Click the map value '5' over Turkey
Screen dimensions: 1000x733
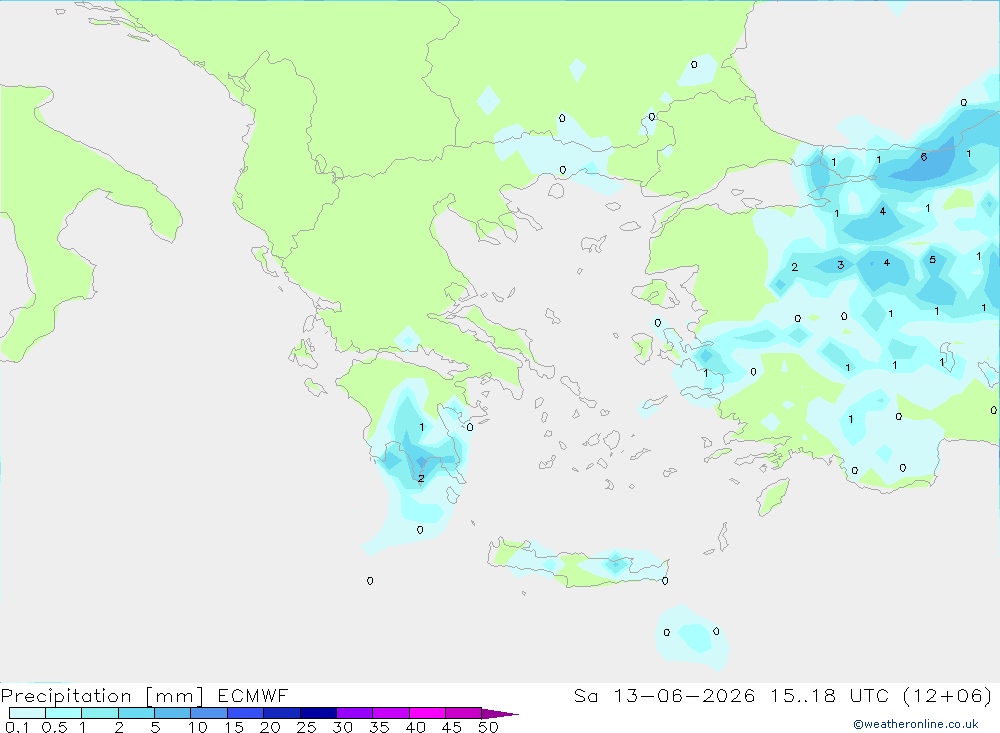click(932, 260)
